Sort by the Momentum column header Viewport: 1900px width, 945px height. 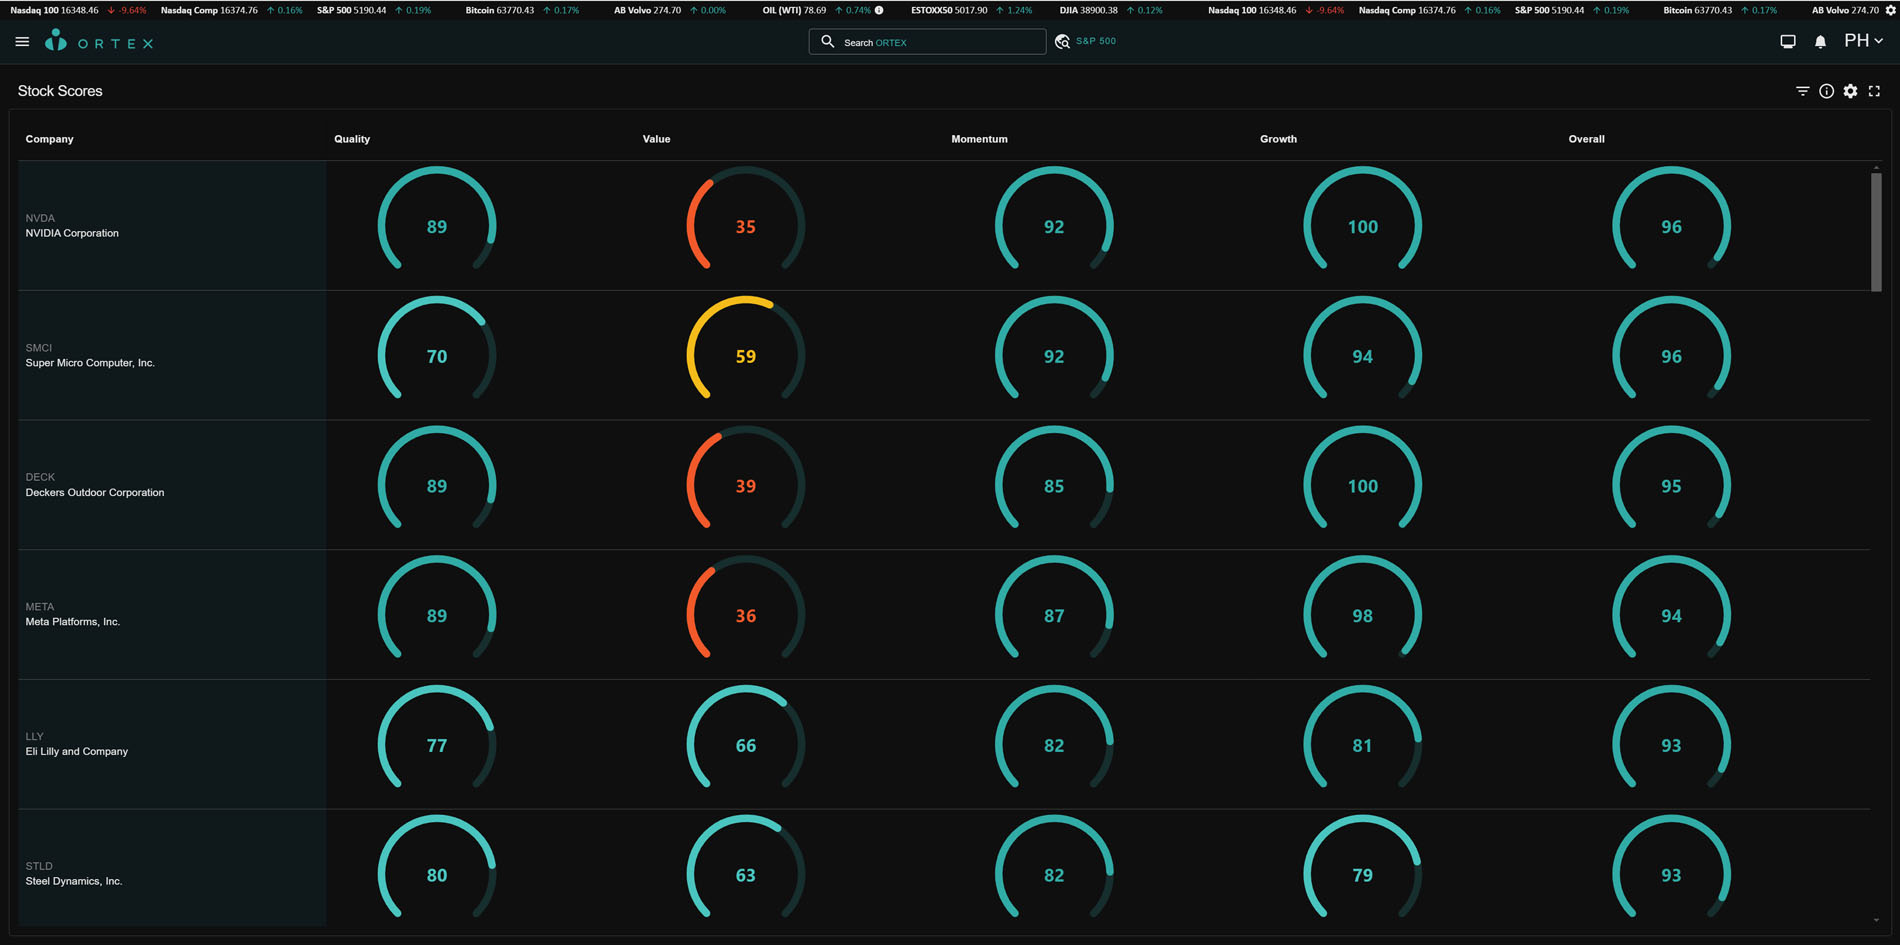[979, 139]
